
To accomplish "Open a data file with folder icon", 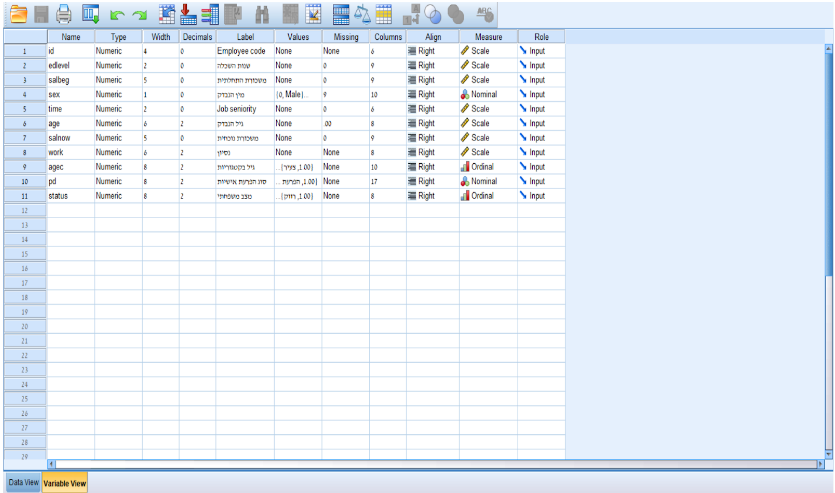I will pyautogui.click(x=19, y=14).
